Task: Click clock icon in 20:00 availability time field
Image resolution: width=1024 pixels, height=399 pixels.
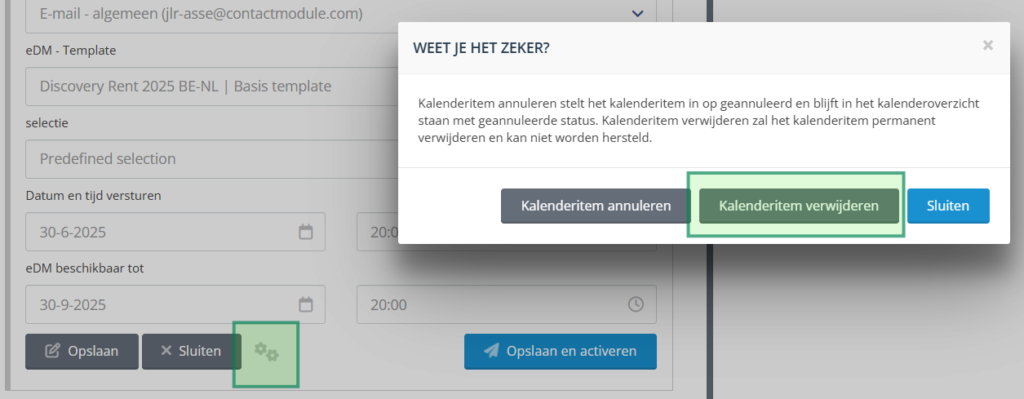Action: click(635, 304)
